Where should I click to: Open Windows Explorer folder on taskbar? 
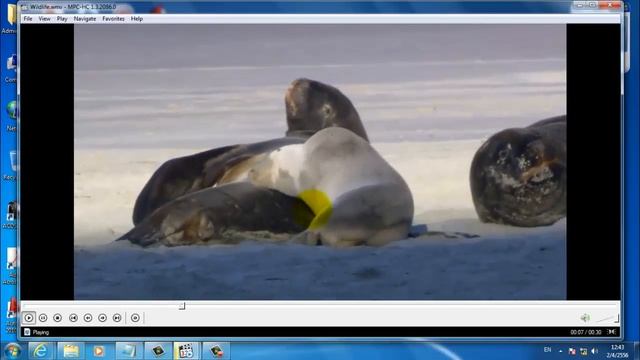[71, 351]
